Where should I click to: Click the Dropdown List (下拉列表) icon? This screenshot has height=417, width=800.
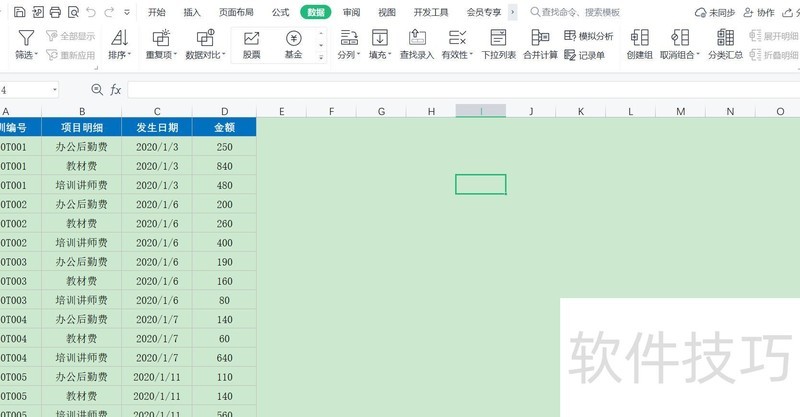point(498,38)
